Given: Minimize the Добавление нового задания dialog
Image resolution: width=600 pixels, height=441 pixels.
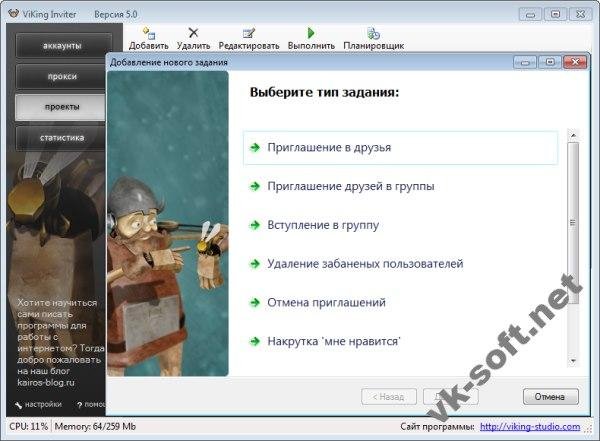Looking at the screenshot, I should click(525, 62).
